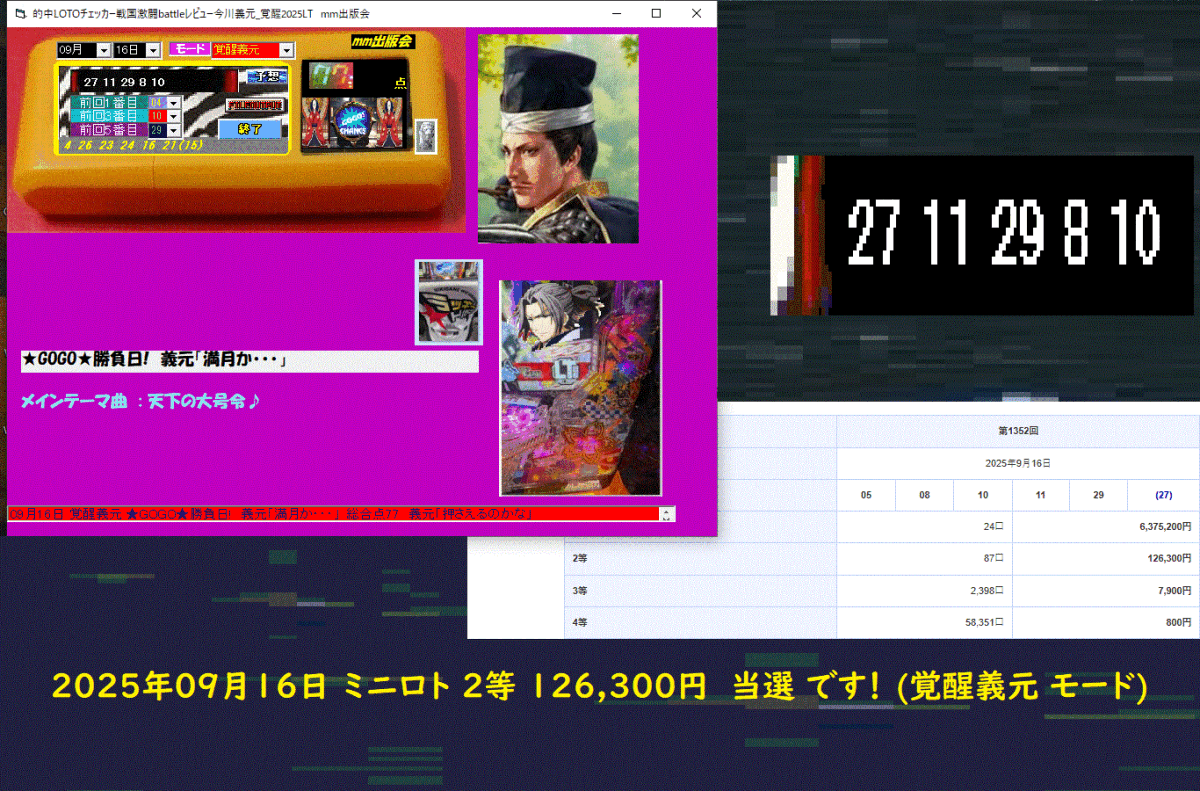Click the yellow numbers 4 26 23 24 16 21(15)

[132, 145]
